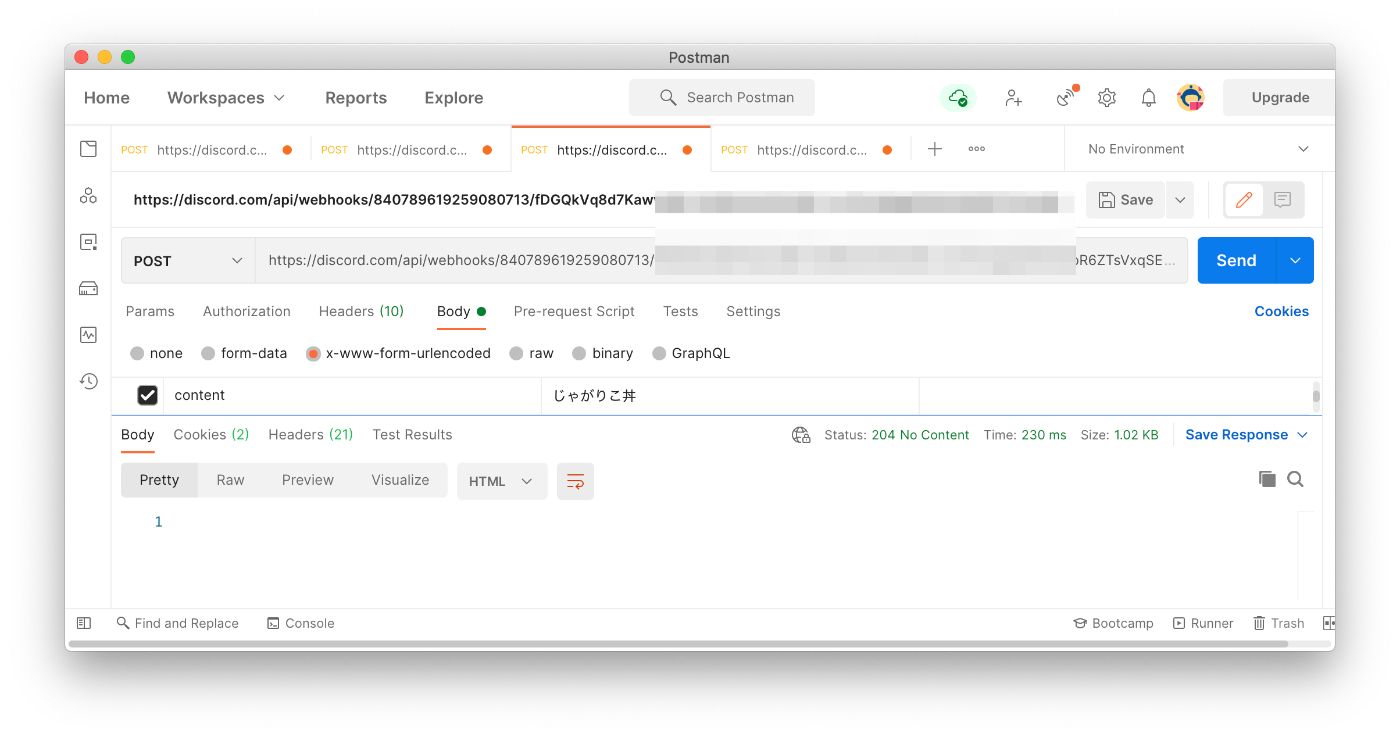The height and width of the screenshot is (737, 1400).
Task: Click the Search Postman field
Action: [722, 97]
